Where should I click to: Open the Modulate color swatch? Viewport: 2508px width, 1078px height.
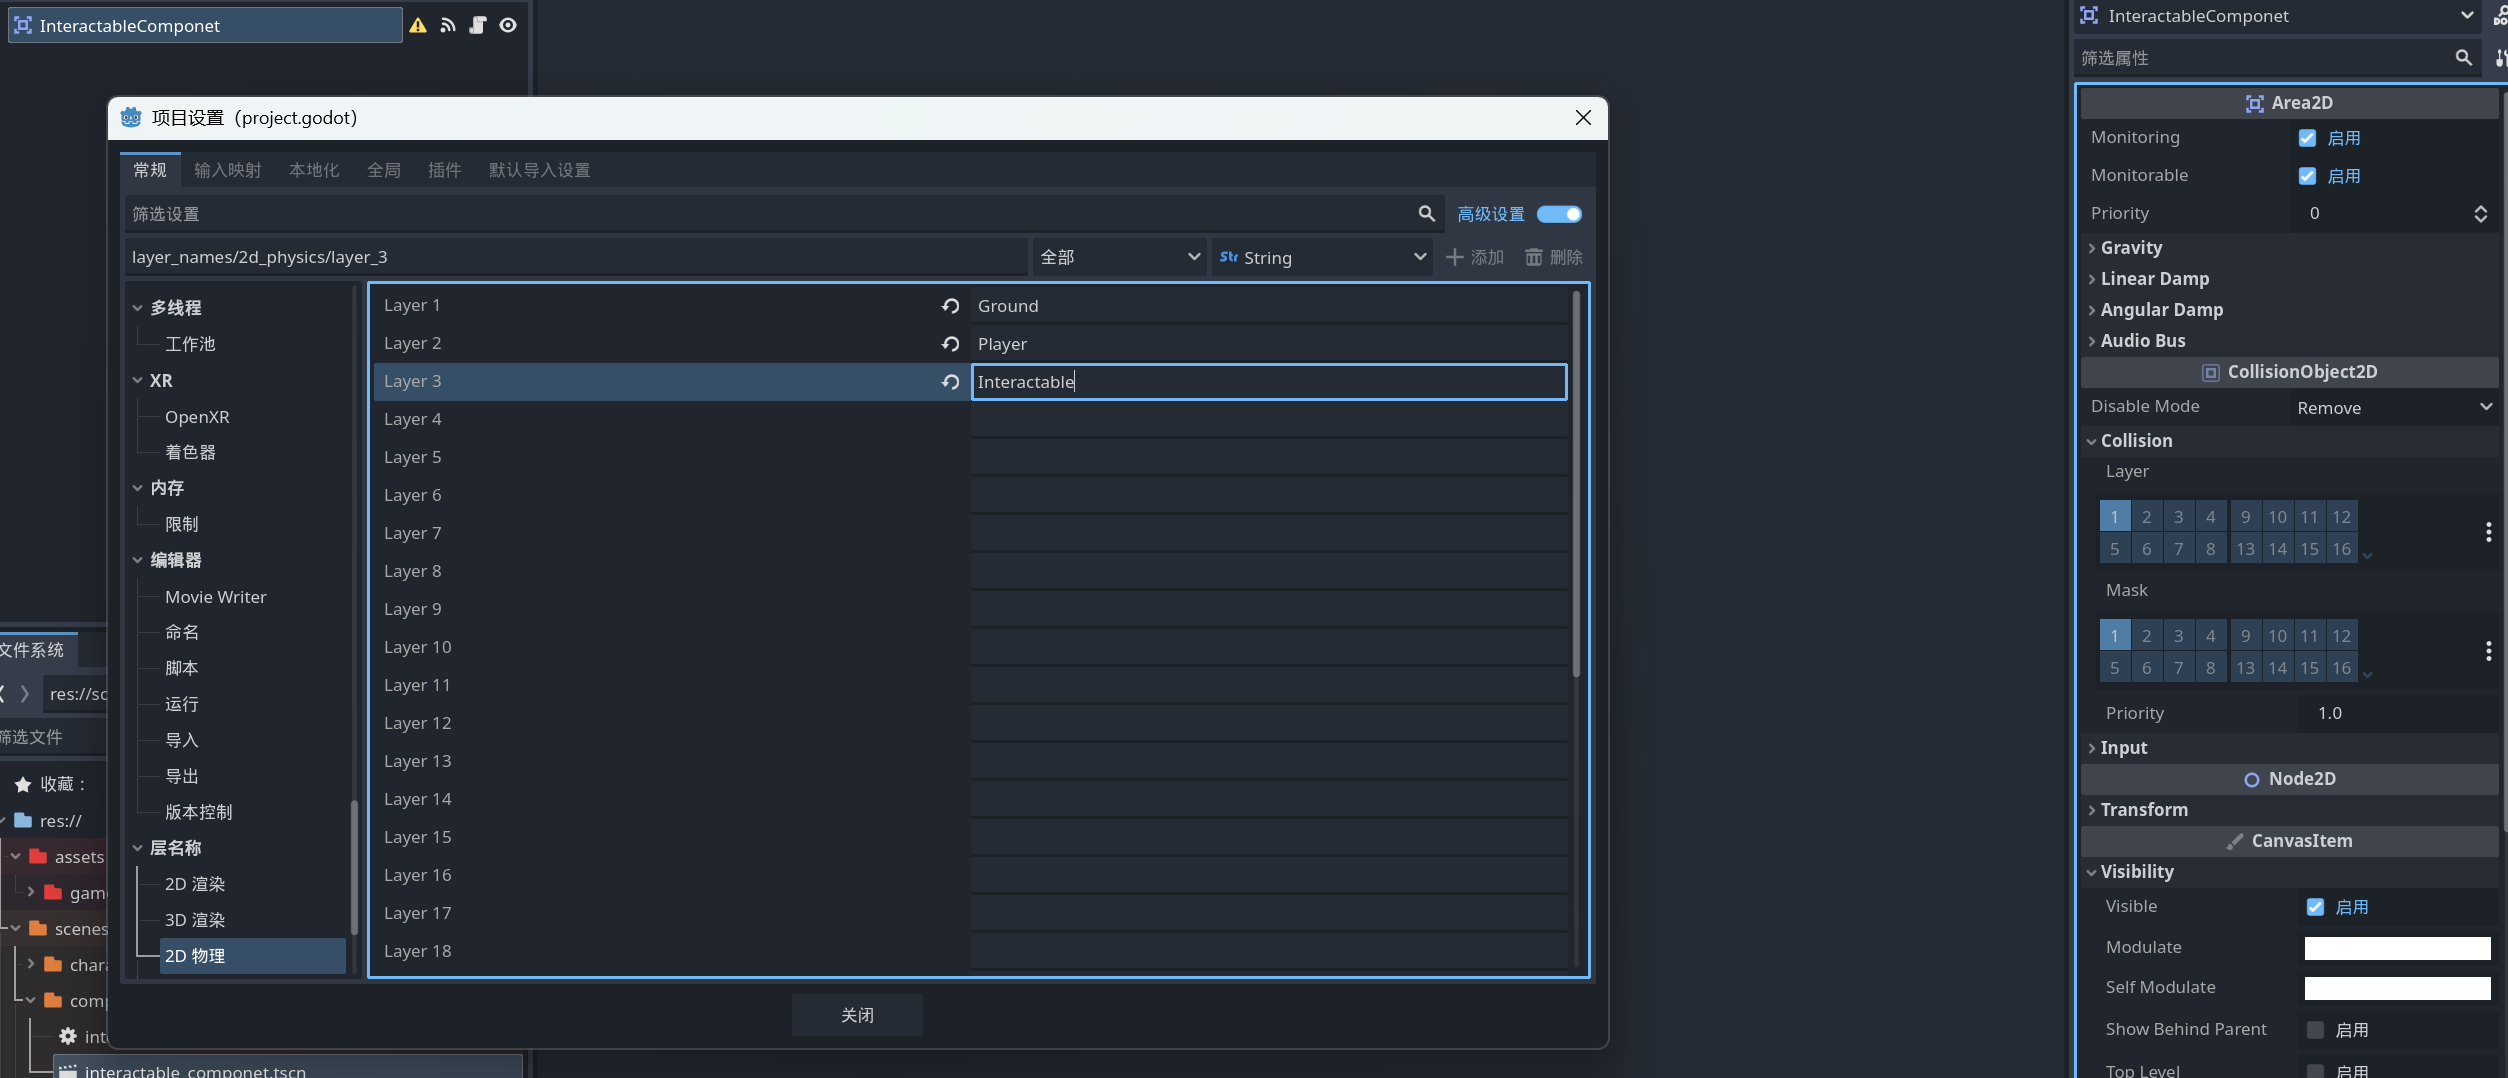pyautogui.click(x=2396, y=948)
